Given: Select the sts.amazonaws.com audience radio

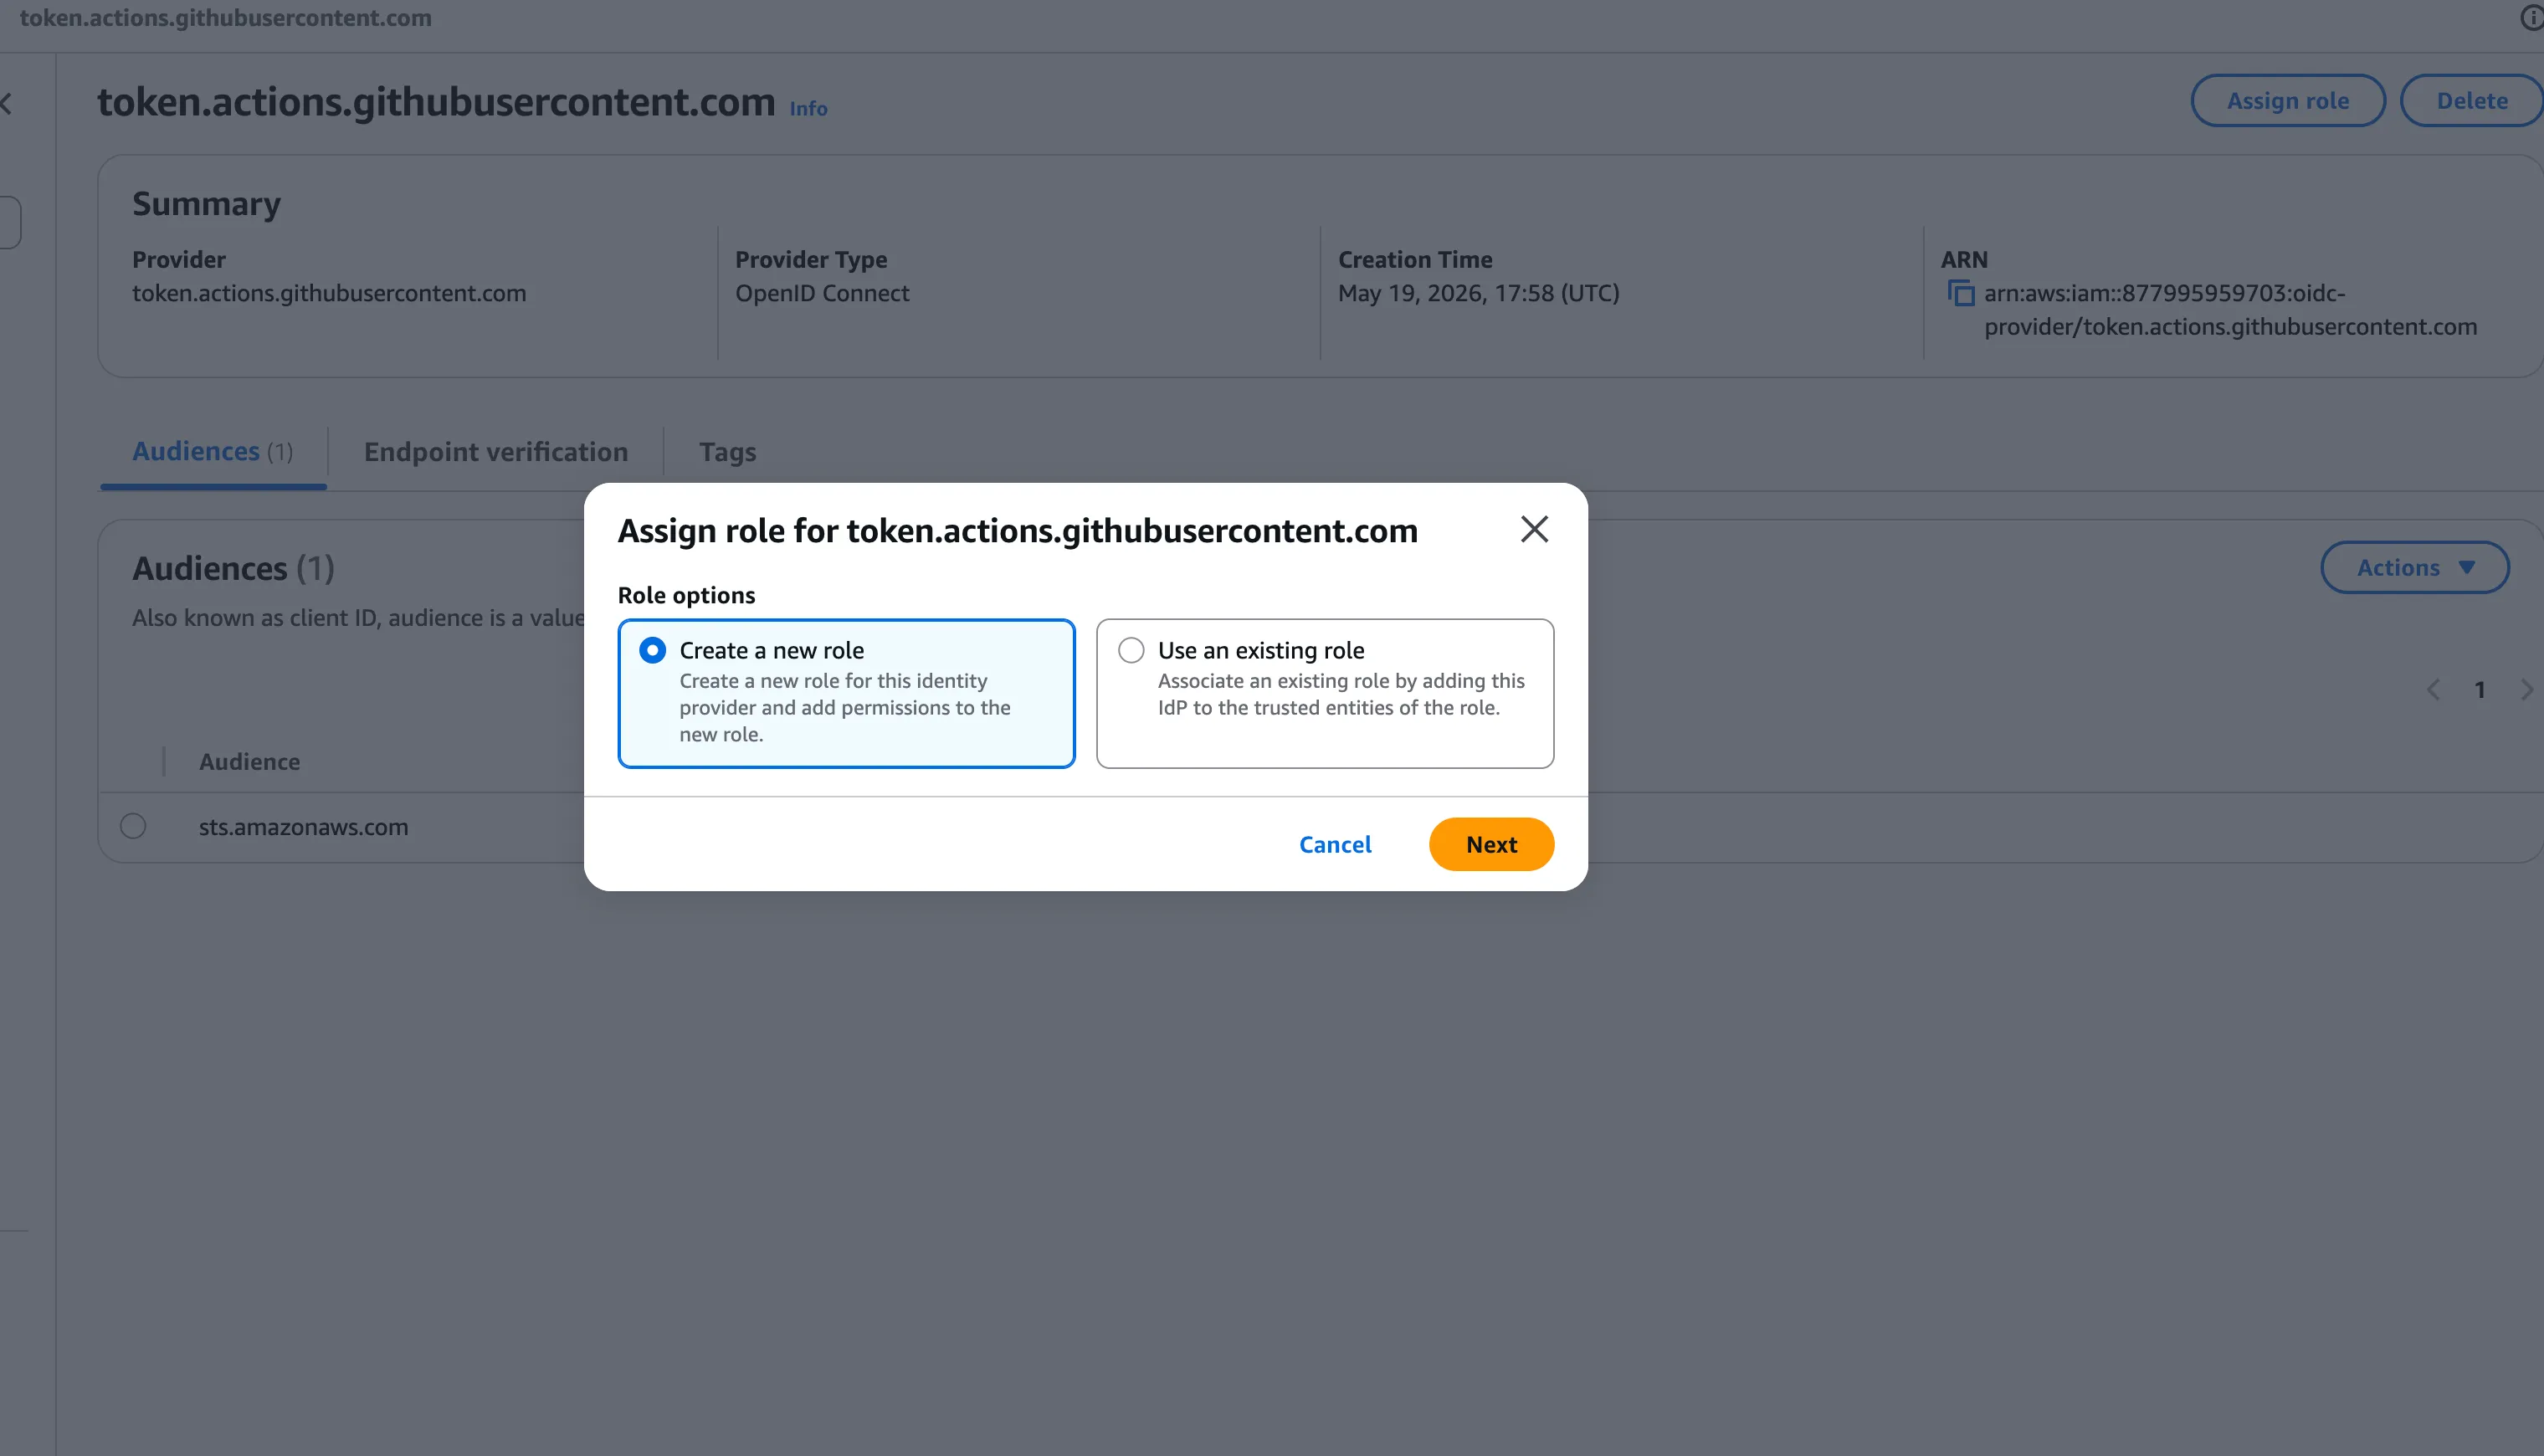Looking at the screenshot, I should pos(133,826).
